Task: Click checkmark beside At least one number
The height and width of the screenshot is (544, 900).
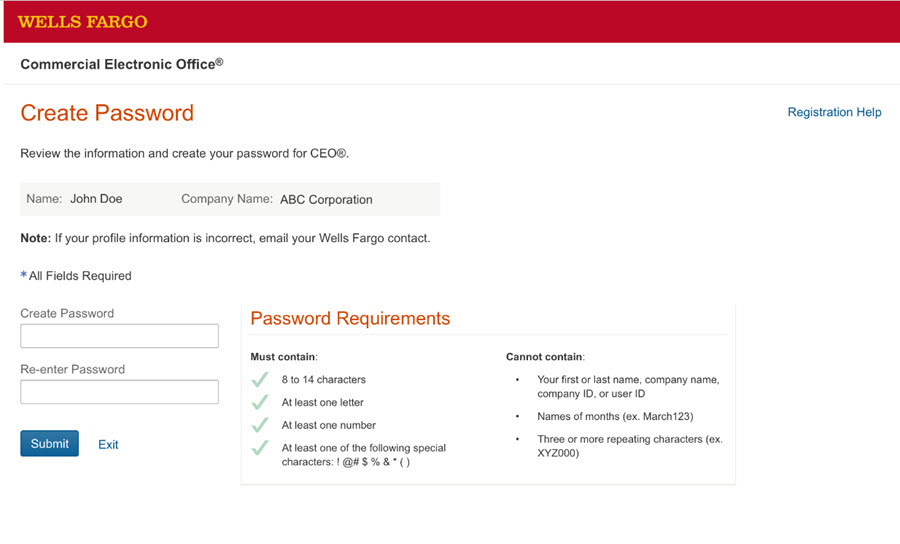Action: (x=260, y=425)
